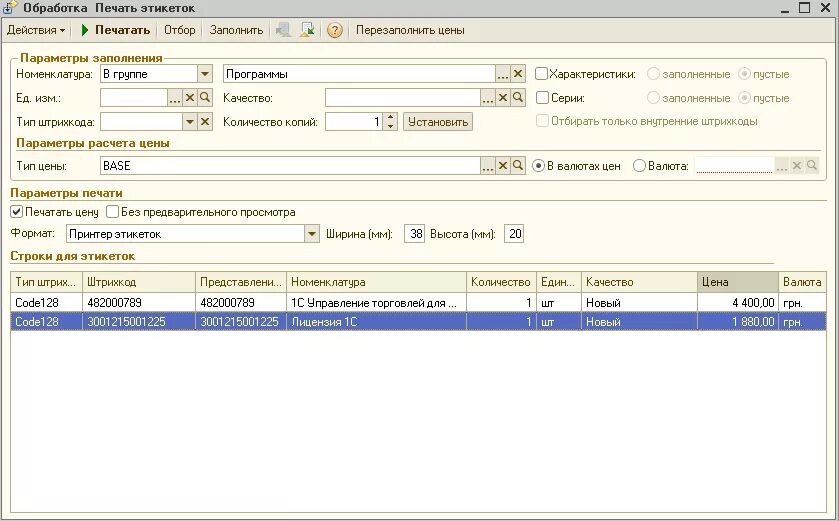Expand the Тип штрихкода dropdown
The width and height of the screenshot is (839, 521).
189,122
